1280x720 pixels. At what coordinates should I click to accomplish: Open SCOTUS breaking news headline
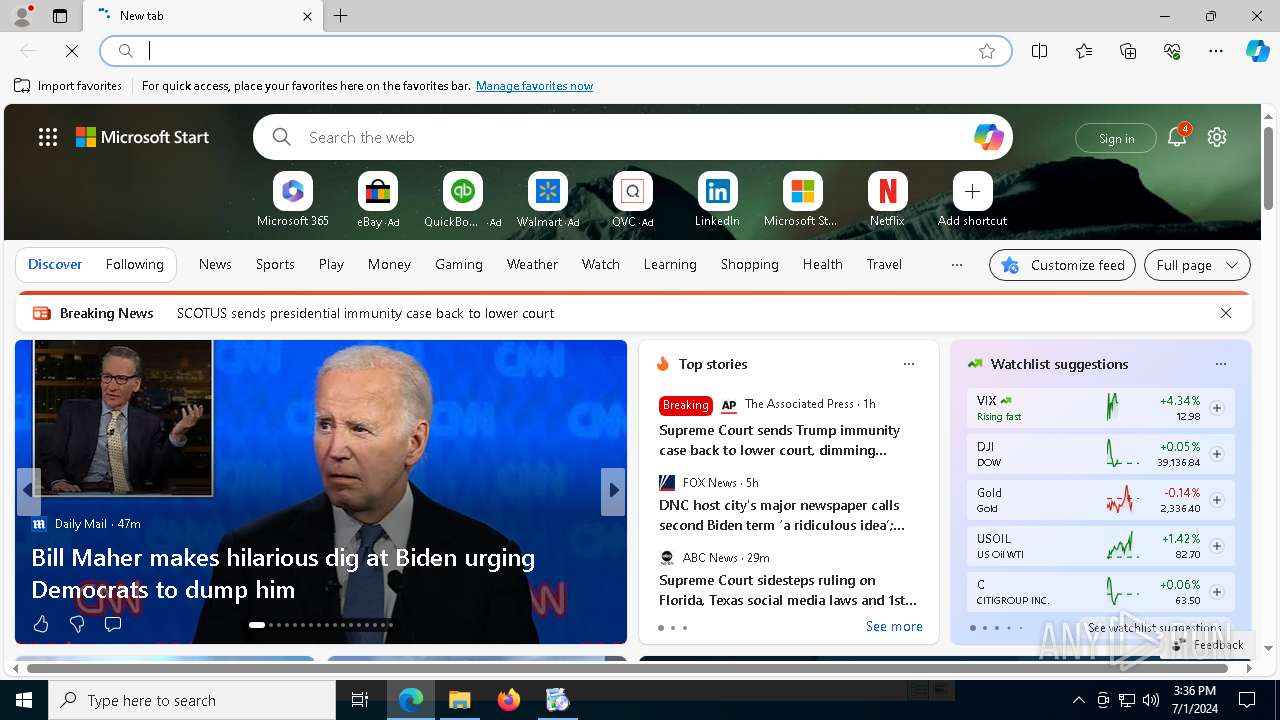coord(365,313)
